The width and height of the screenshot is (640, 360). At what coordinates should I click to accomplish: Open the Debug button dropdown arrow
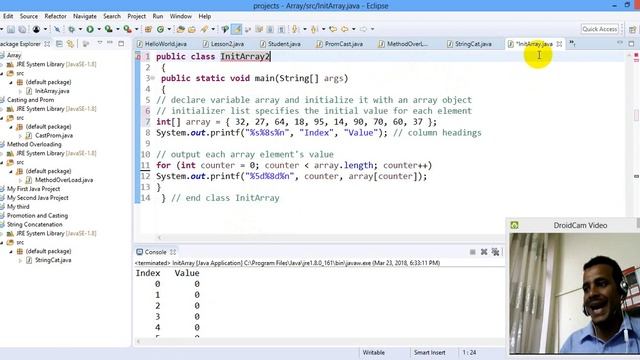coord(80,29)
